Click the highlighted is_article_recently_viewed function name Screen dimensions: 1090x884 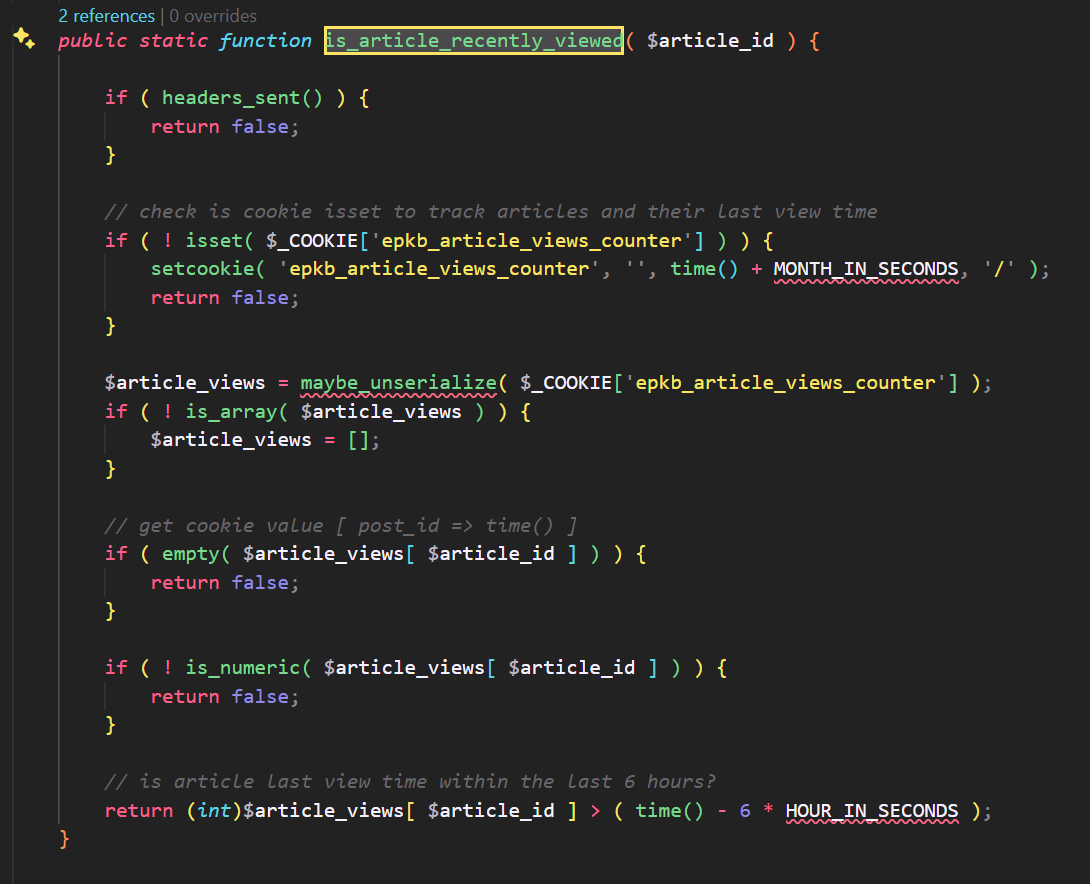click(473, 41)
